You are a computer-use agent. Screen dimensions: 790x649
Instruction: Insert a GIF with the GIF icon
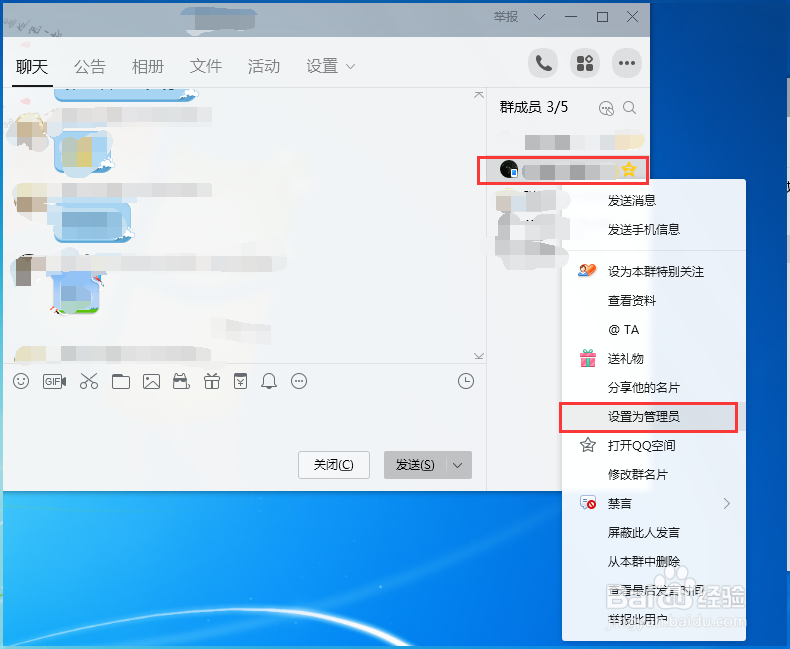point(54,381)
